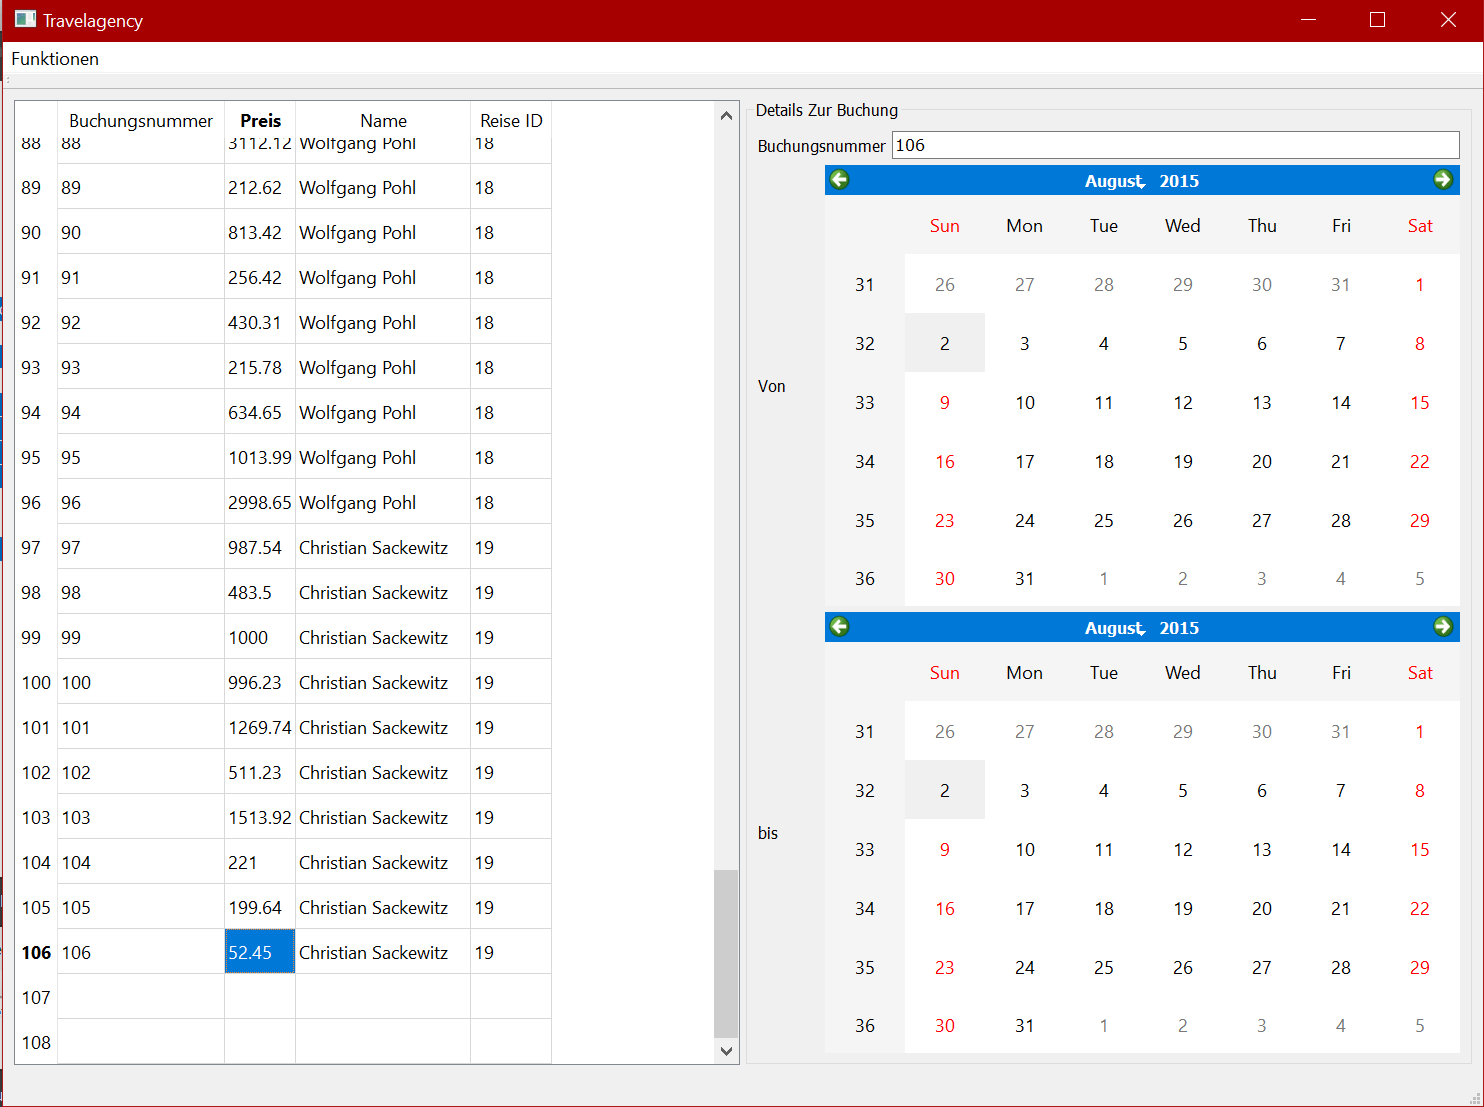Click the Buchungsnummer column header
Image resolution: width=1484 pixels, height=1107 pixels.
point(141,121)
